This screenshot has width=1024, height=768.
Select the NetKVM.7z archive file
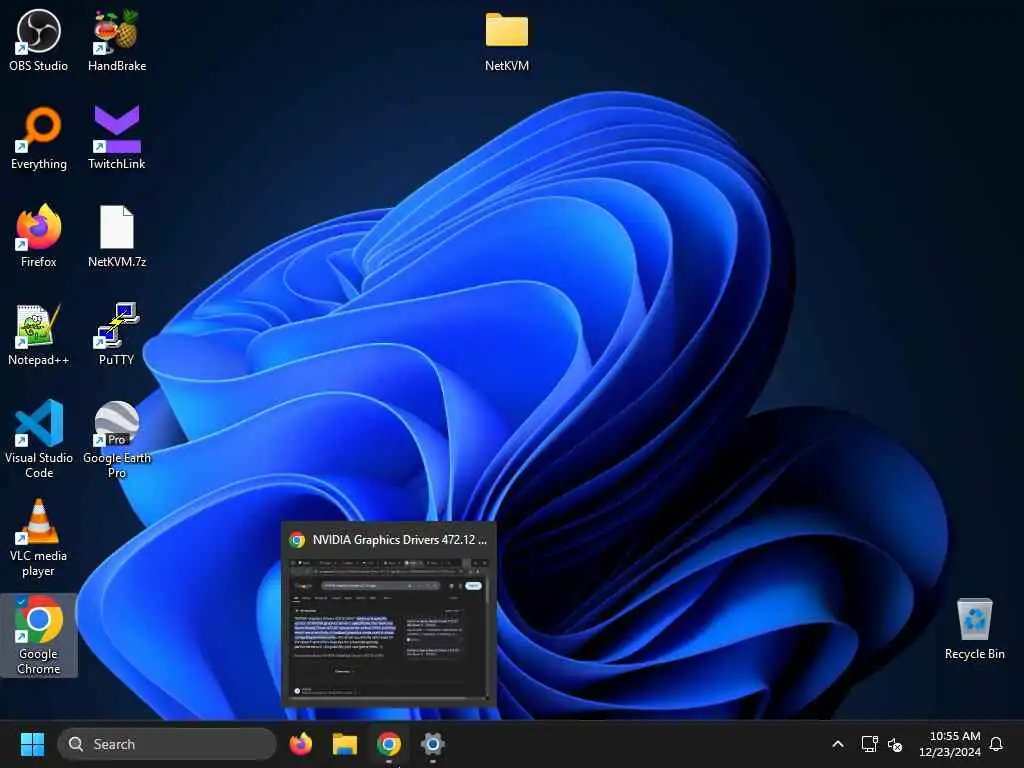coord(117,235)
